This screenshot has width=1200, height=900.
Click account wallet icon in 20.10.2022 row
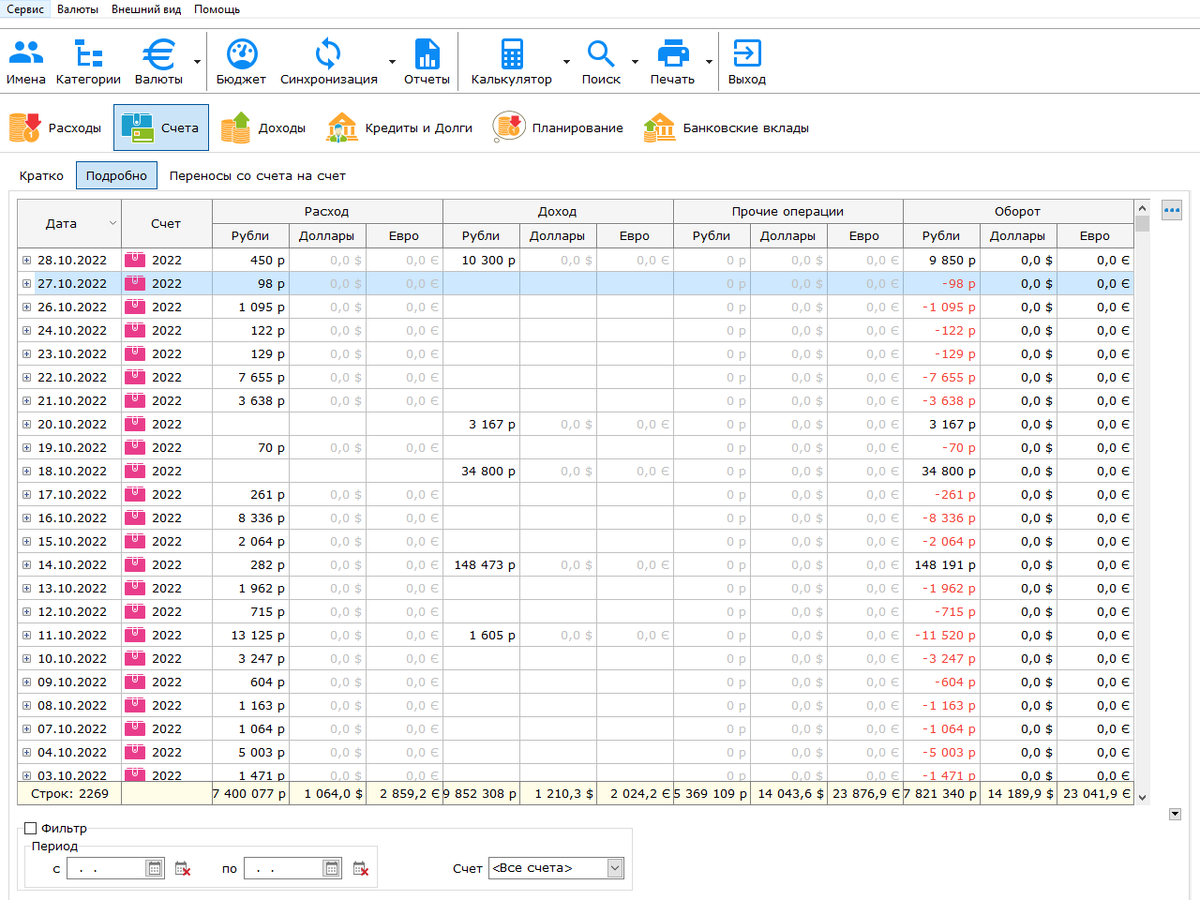pos(135,424)
